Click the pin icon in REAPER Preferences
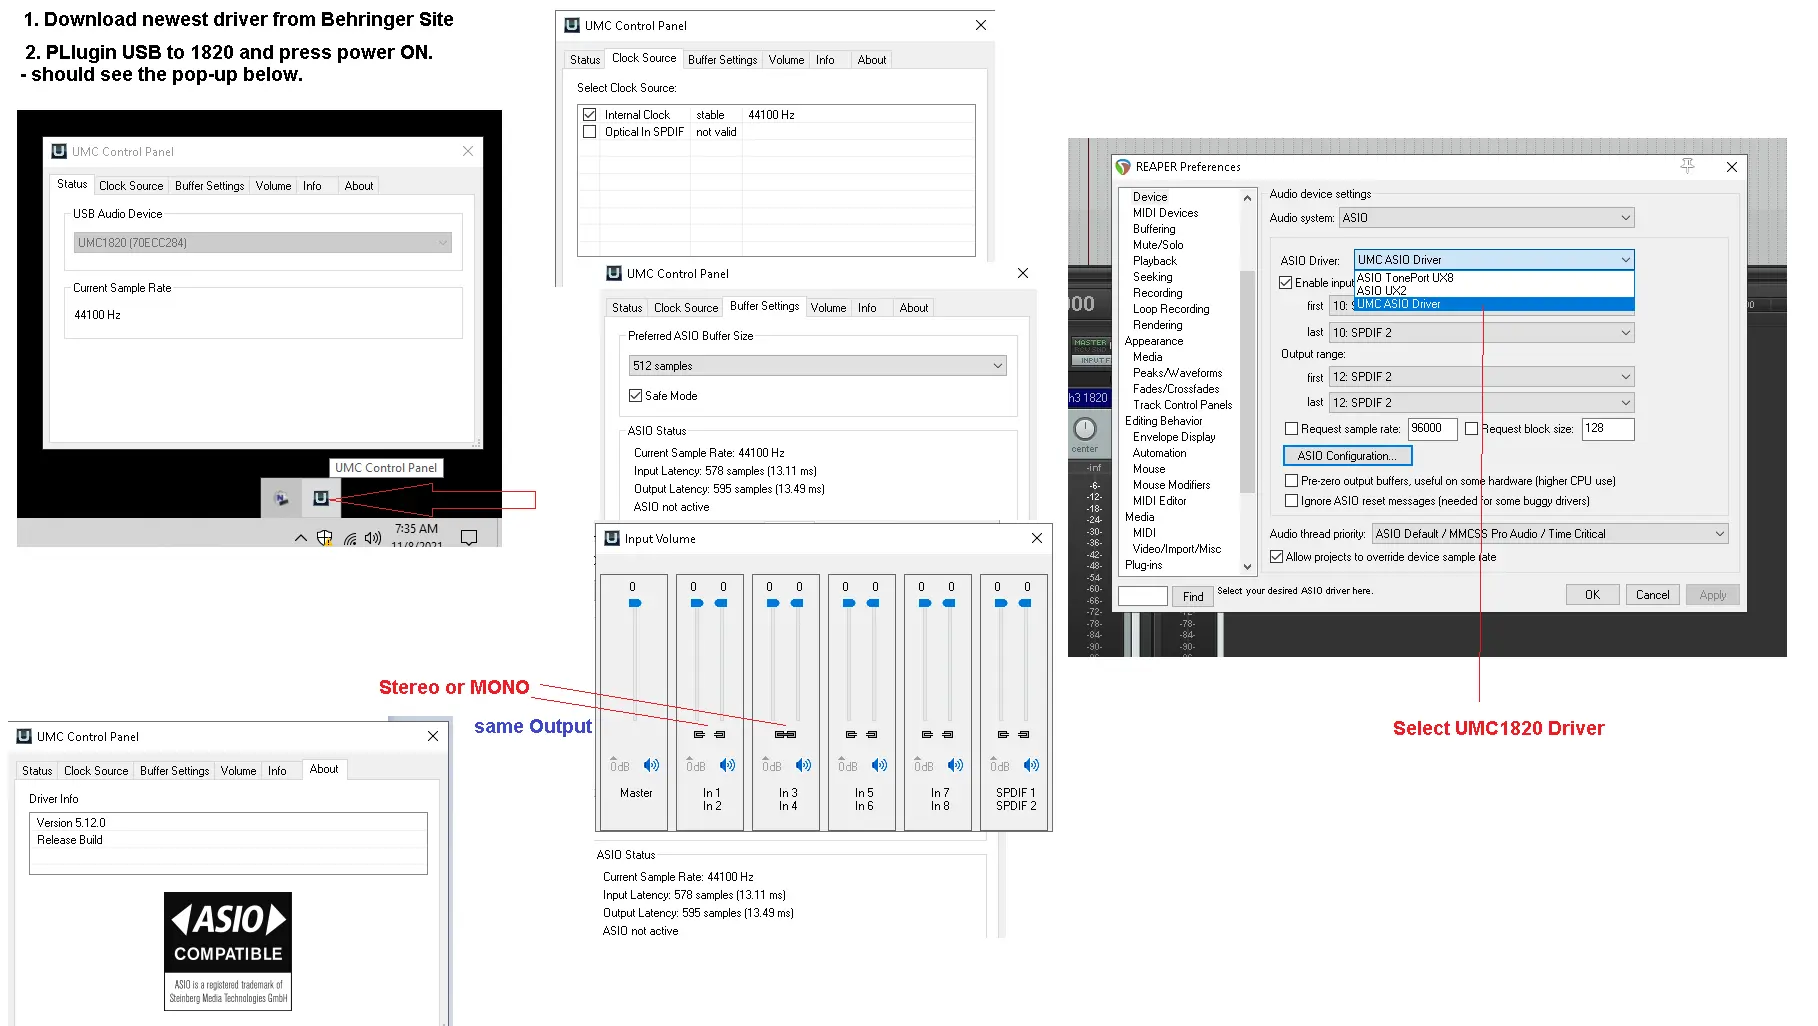1818x1026 pixels. click(x=1687, y=166)
